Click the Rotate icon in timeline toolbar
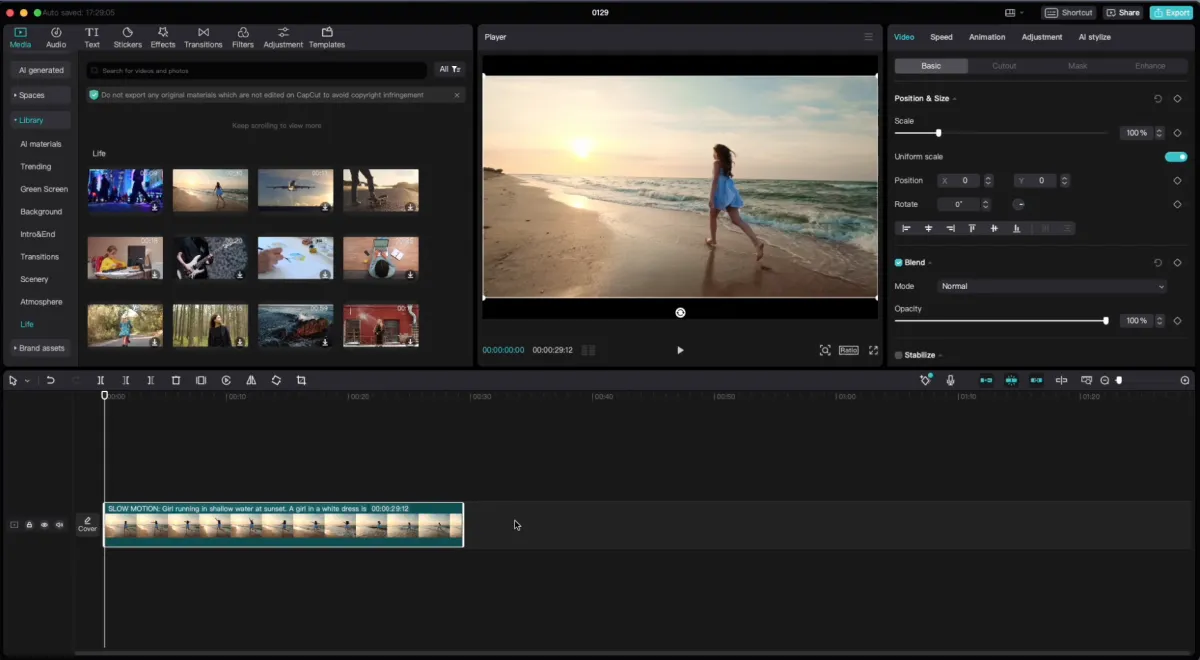This screenshot has width=1200, height=660. pos(276,380)
